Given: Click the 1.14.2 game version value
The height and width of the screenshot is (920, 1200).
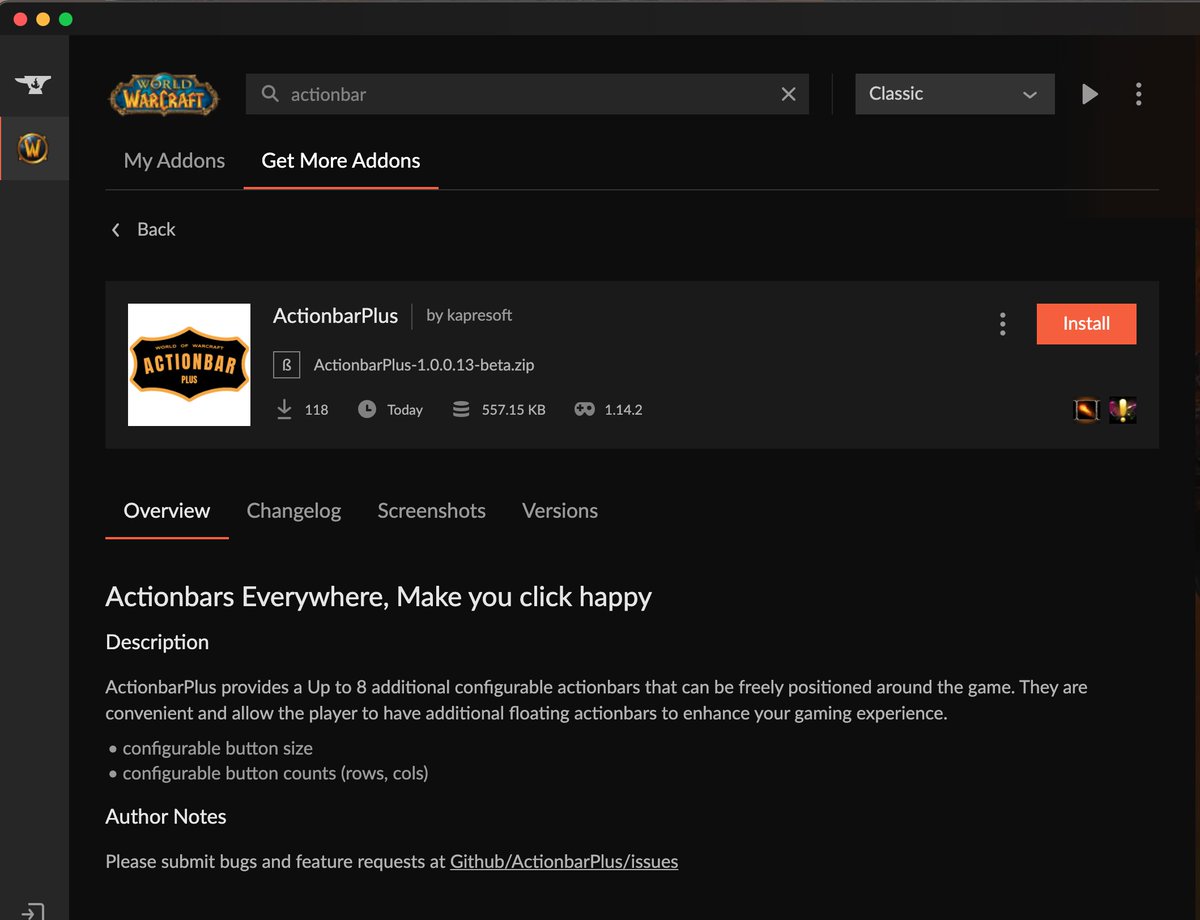Looking at the screenshot, I should pyautogui.click(x=623, y=410).
